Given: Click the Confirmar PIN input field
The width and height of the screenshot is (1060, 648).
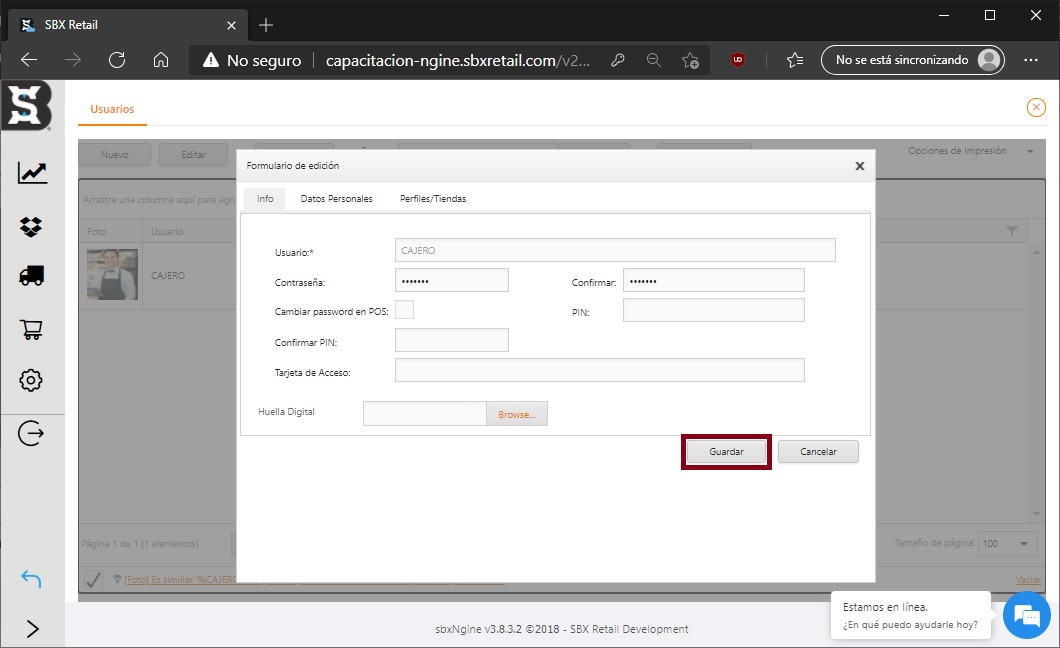Looking at the screenshot, I should point(452,340).
